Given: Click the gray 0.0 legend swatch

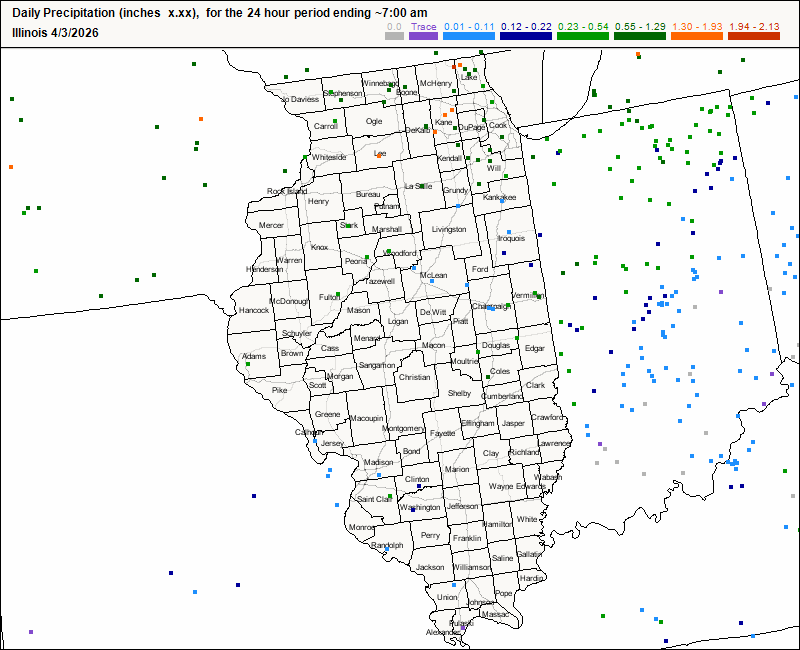Looking at the screenshot, I should click(395, 37).
